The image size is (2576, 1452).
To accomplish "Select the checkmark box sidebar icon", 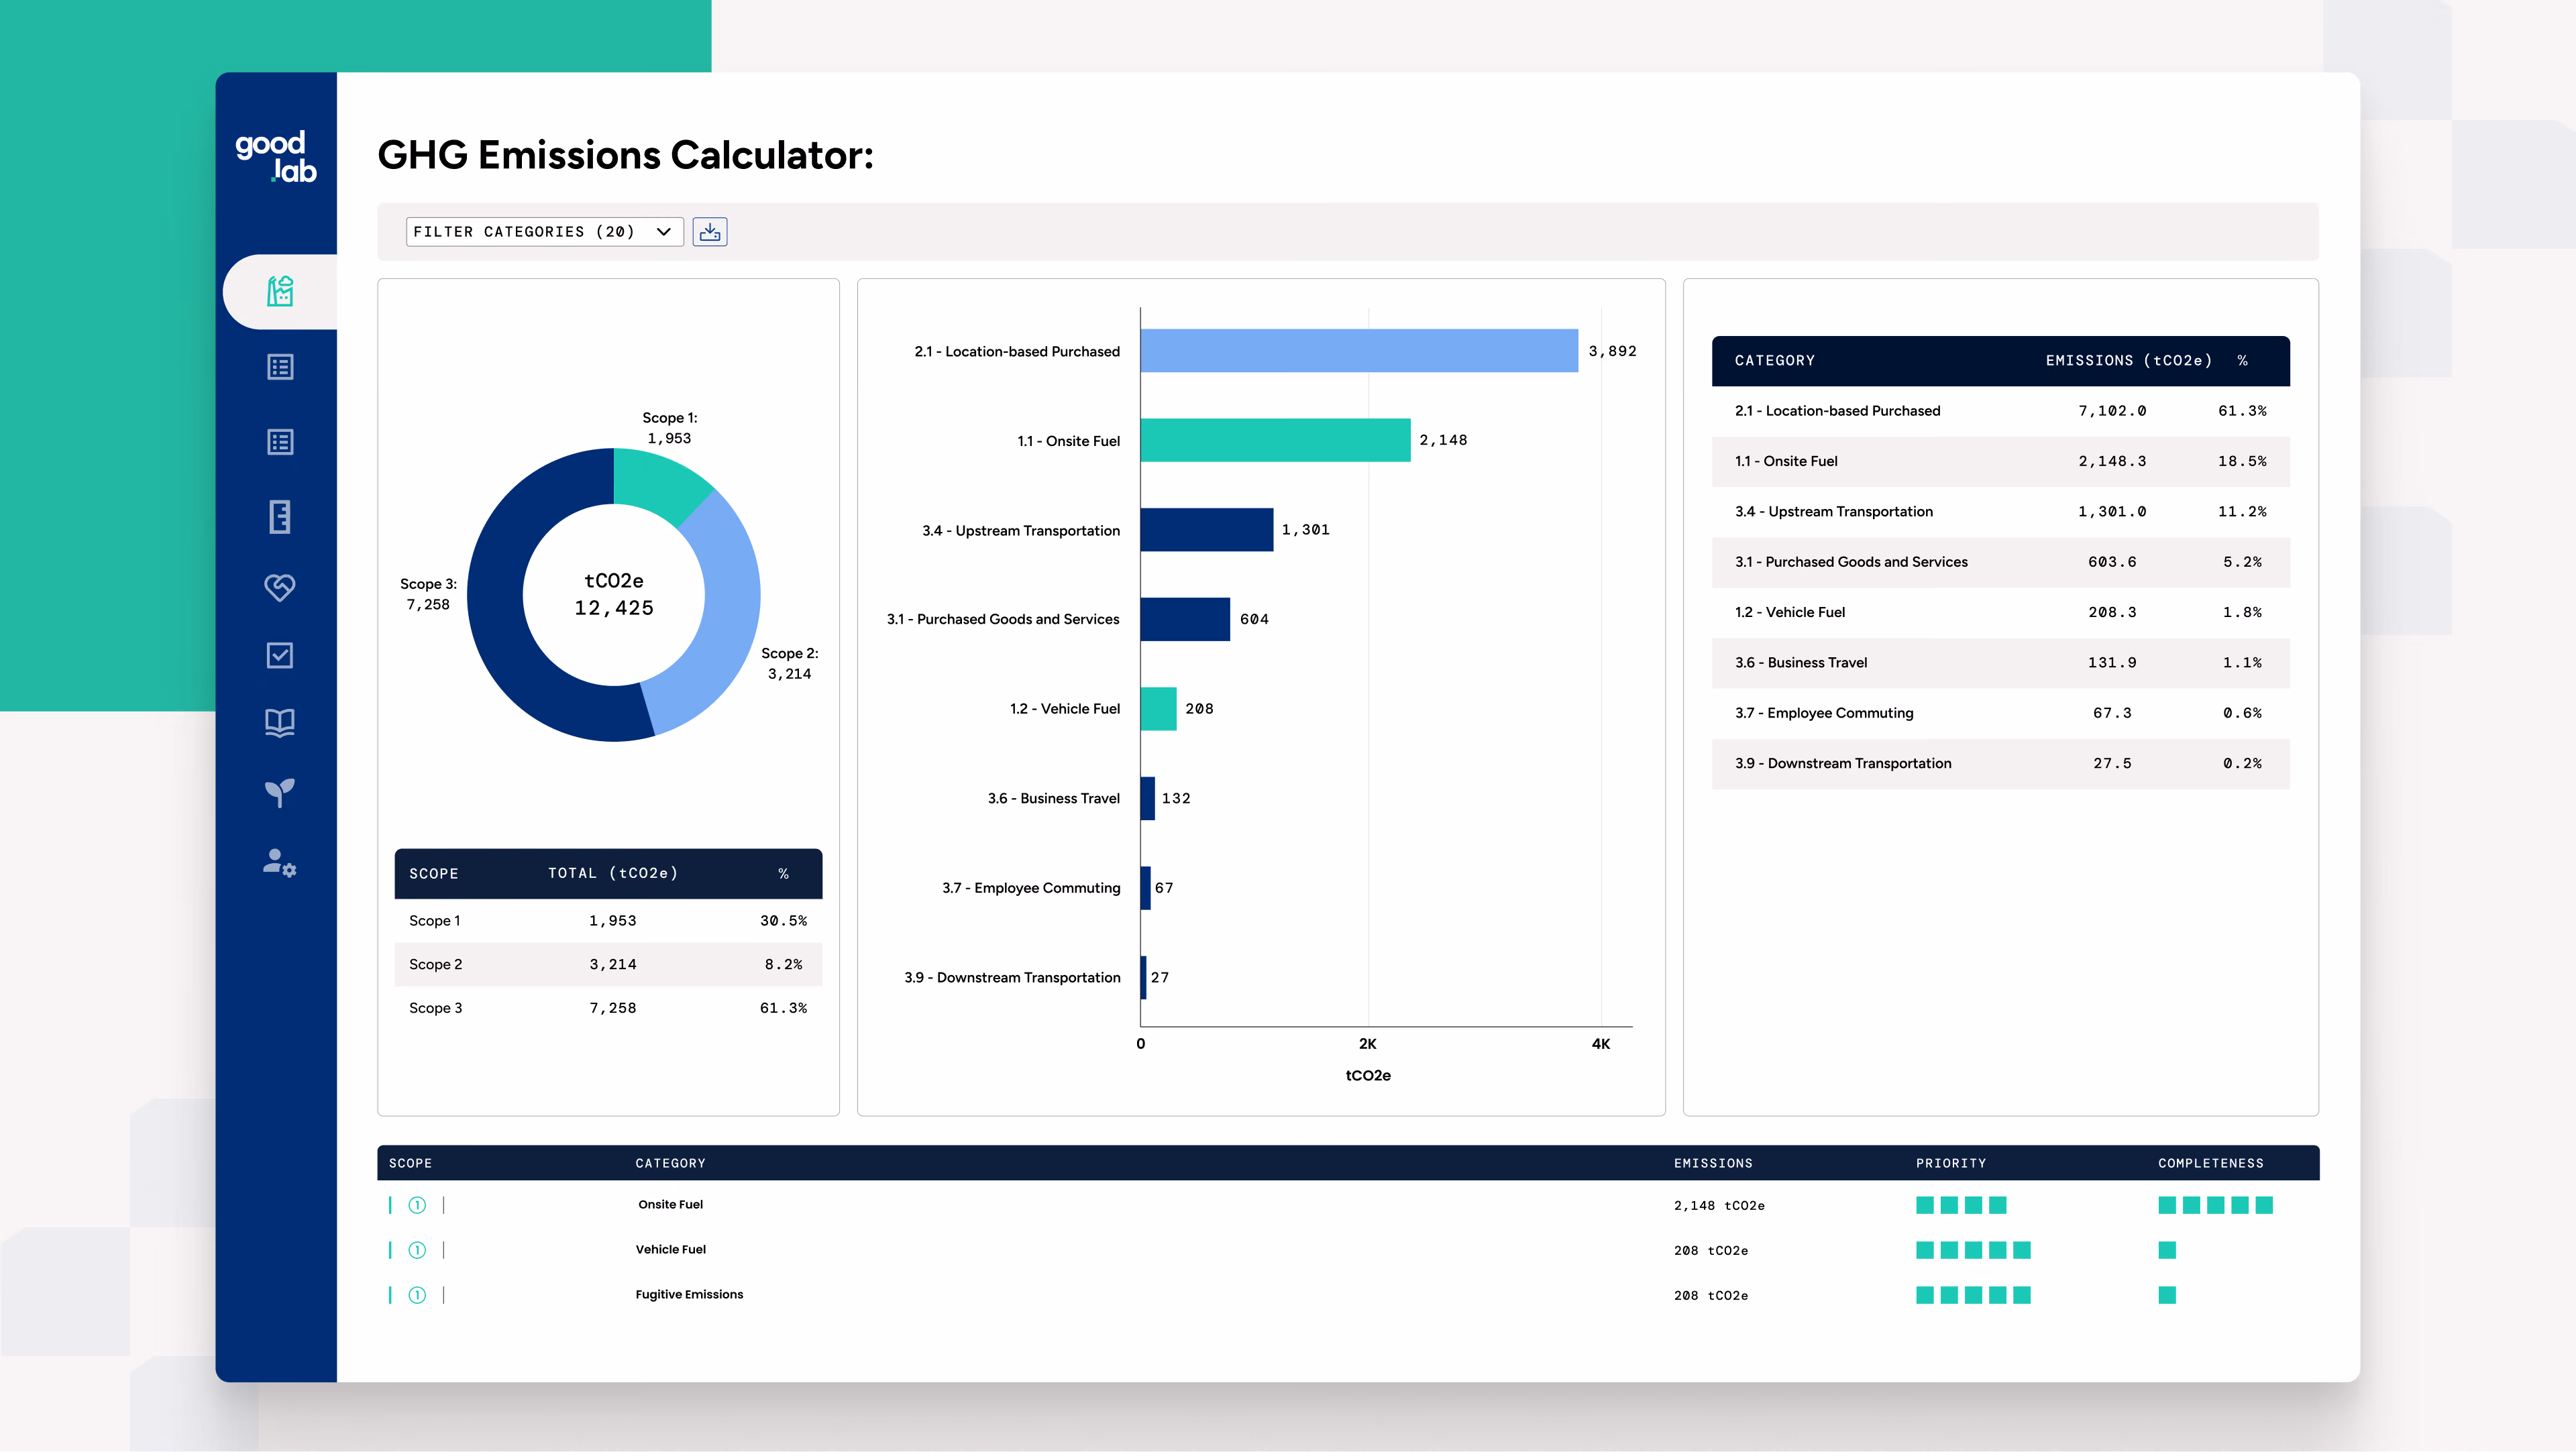I will (280, 655).
